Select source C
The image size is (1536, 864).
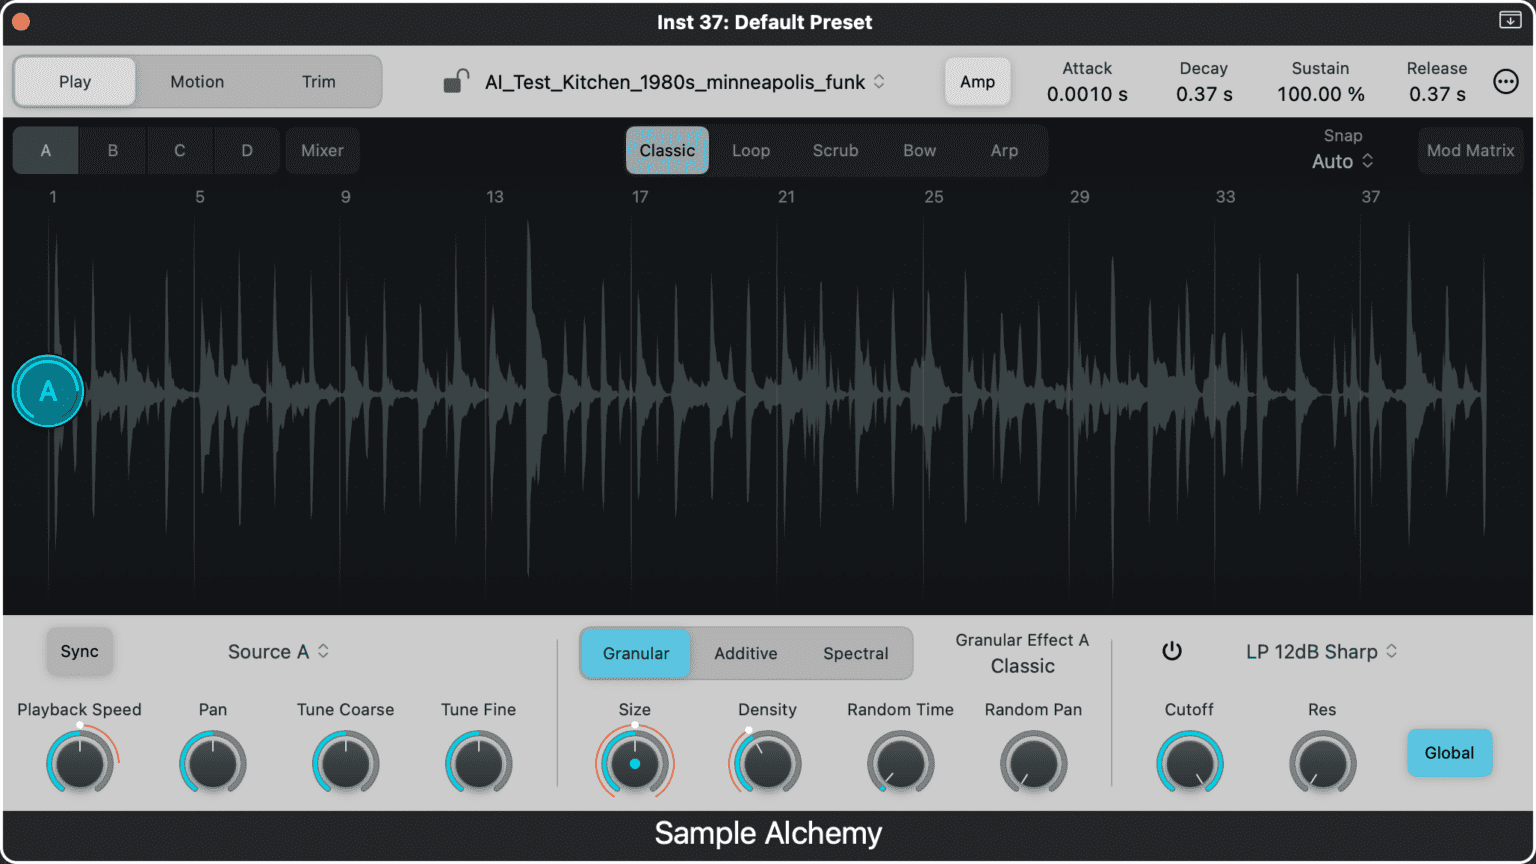tap(180, 150)
